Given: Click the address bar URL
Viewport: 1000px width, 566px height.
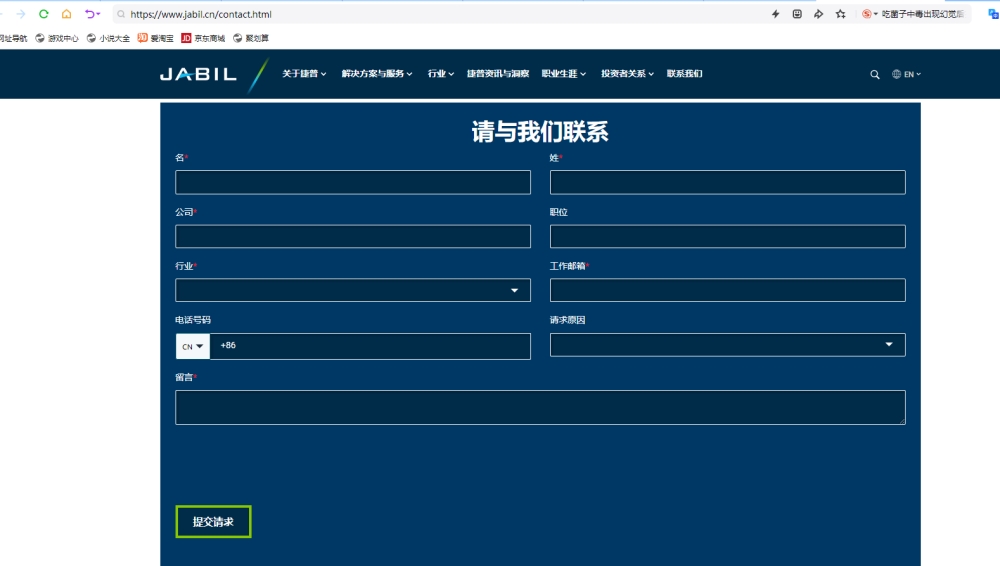Looking at the screenshot, I should [201, 14].
